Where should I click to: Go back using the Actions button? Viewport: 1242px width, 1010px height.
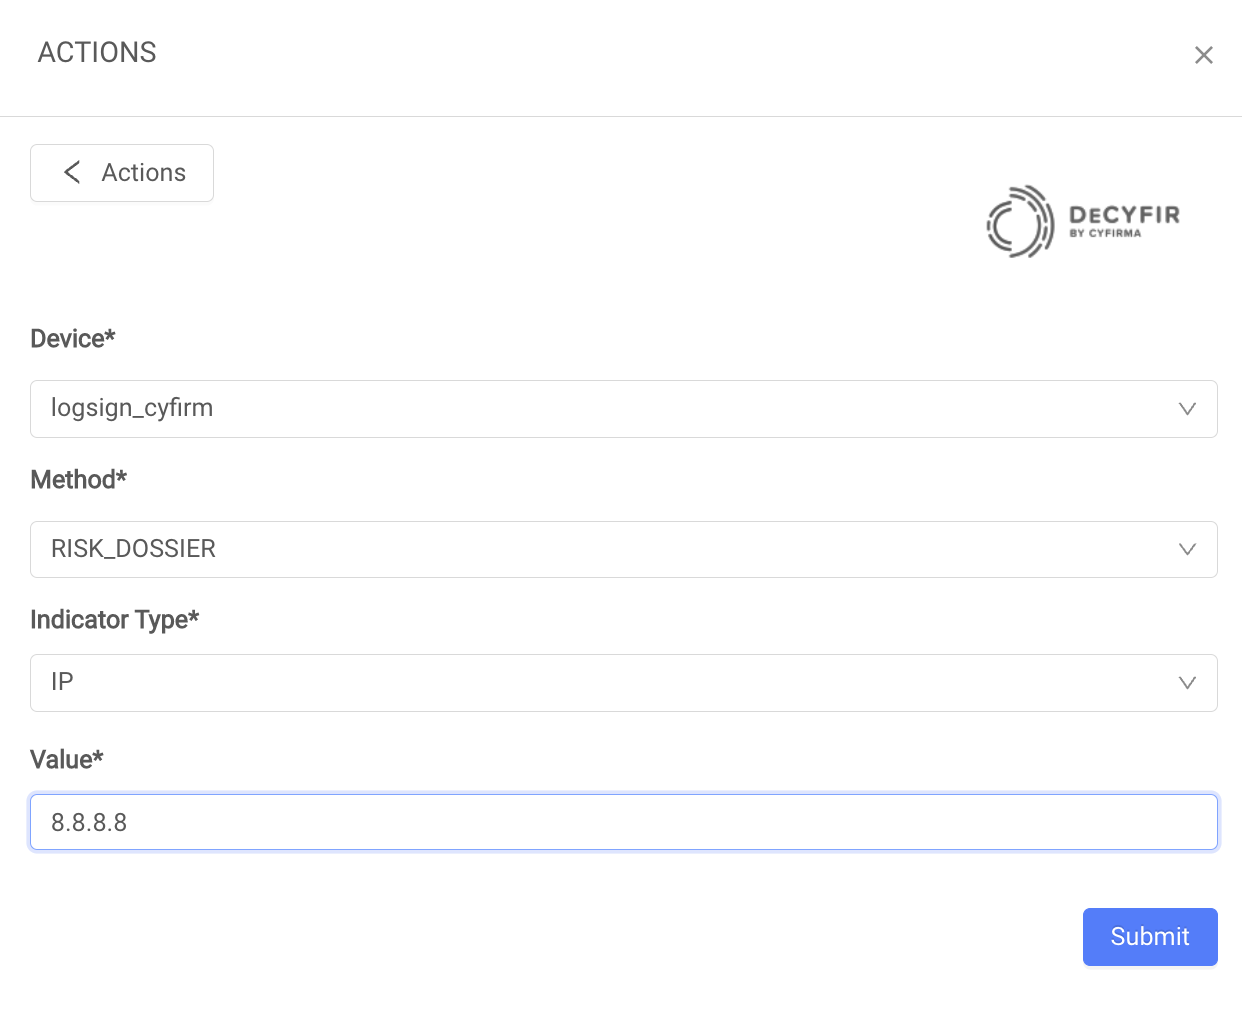122,172
